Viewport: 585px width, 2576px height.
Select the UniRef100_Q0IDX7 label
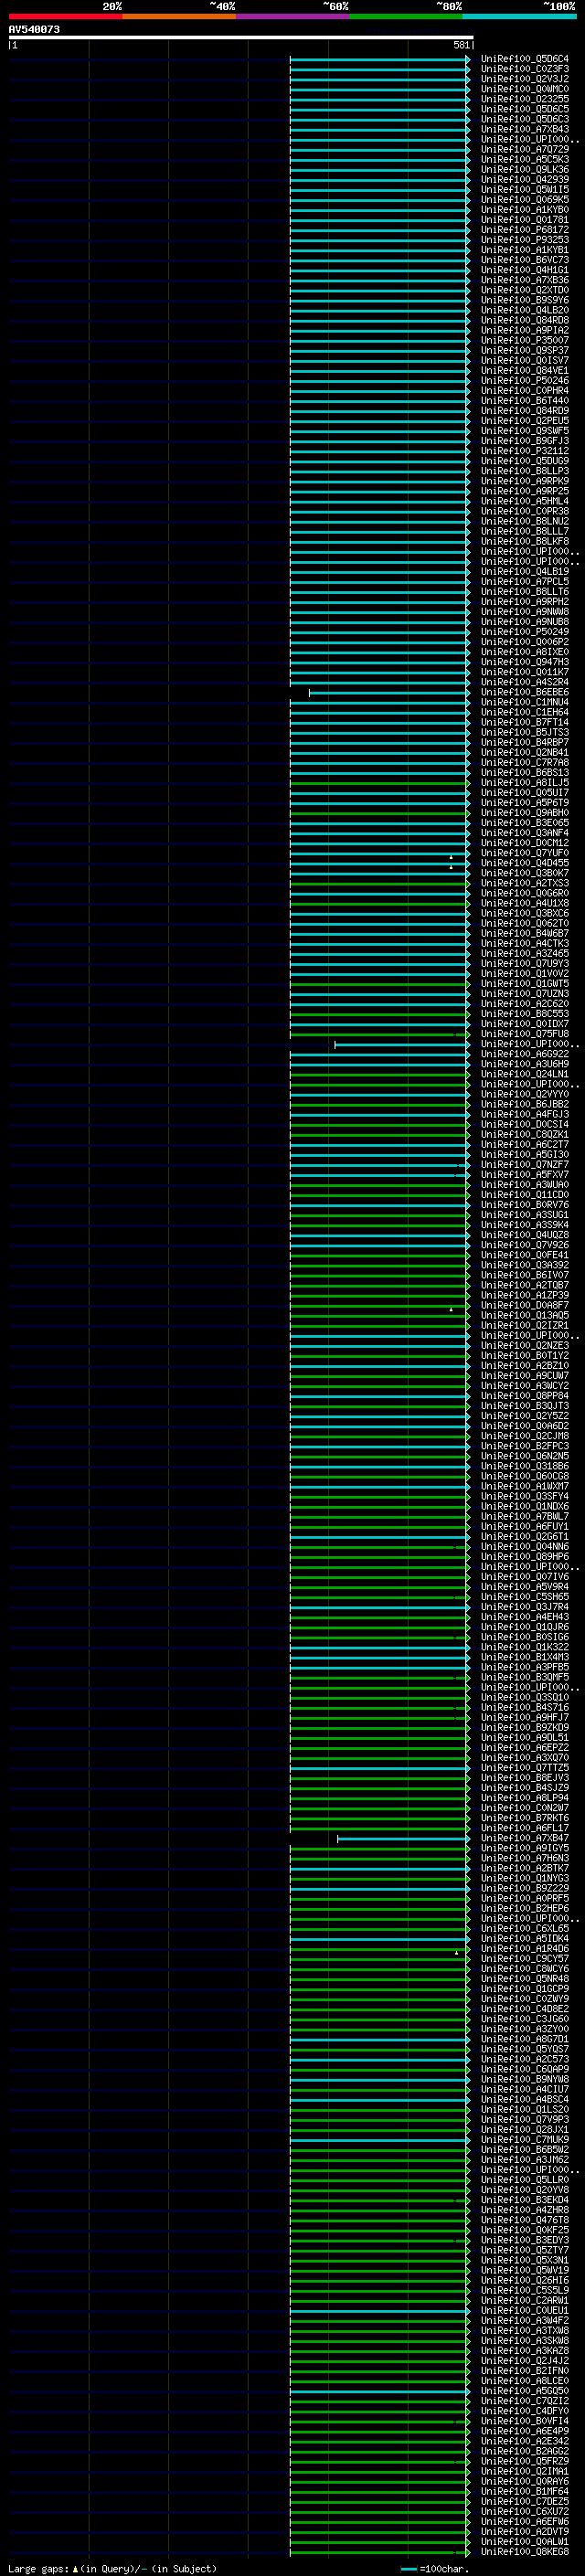pyautogui.click(x=525, y=1023)
